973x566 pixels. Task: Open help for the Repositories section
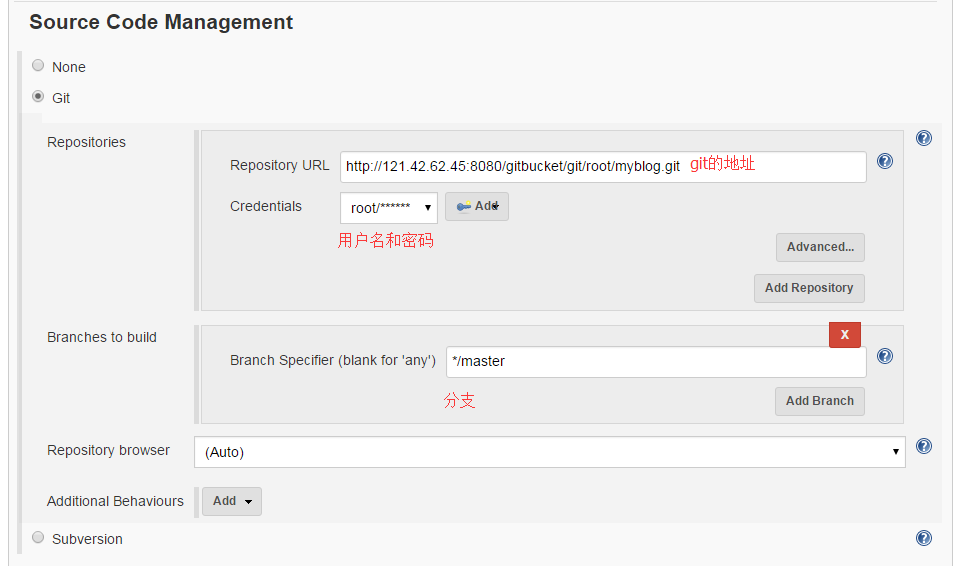coord(924,139)
